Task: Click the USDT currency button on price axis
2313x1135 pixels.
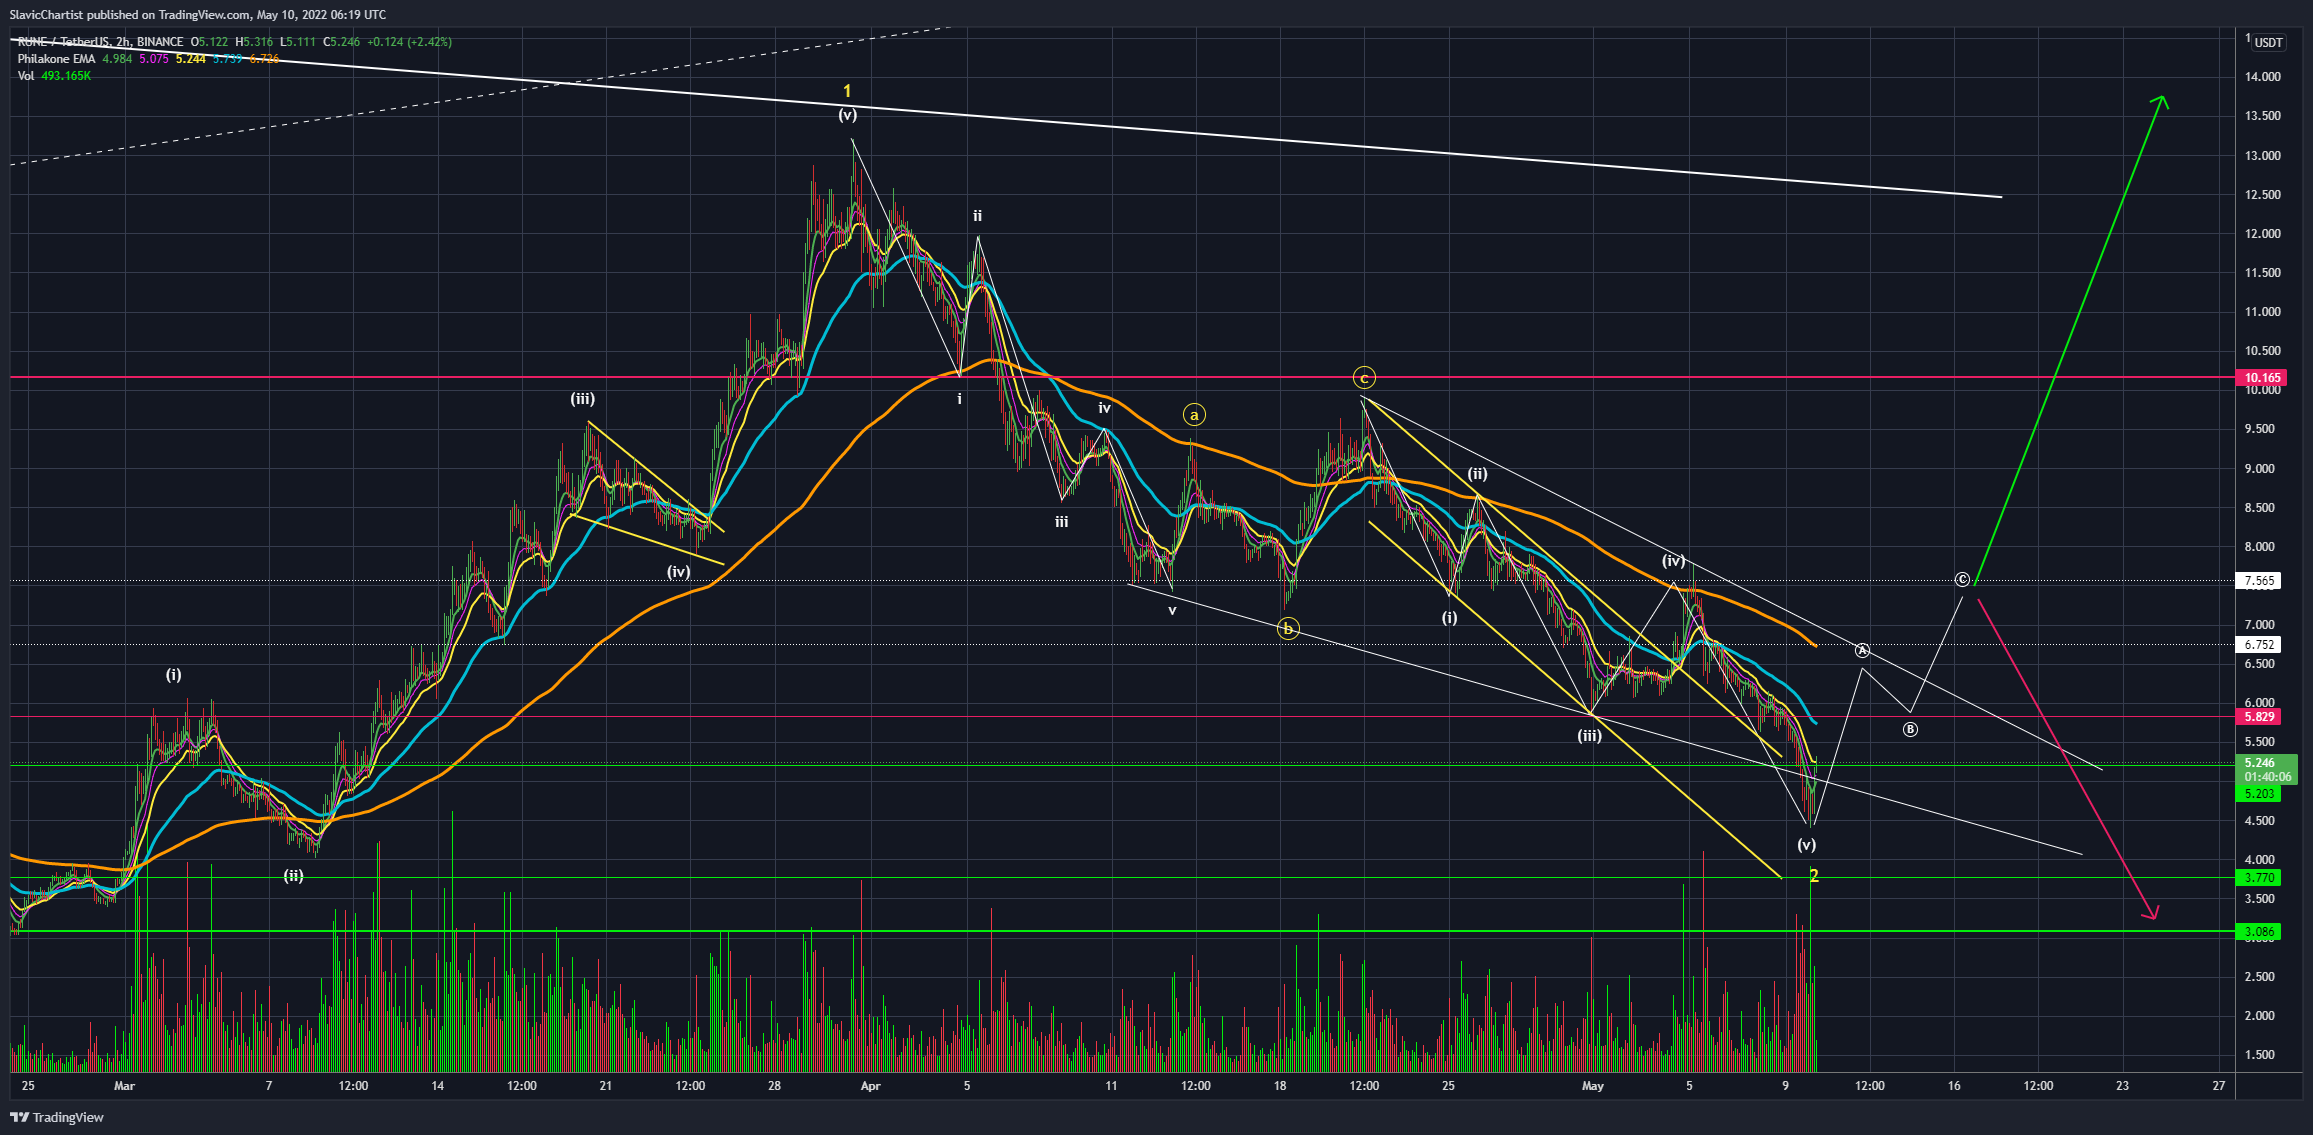Action: pyautogui.click(x=2269, y=42)
